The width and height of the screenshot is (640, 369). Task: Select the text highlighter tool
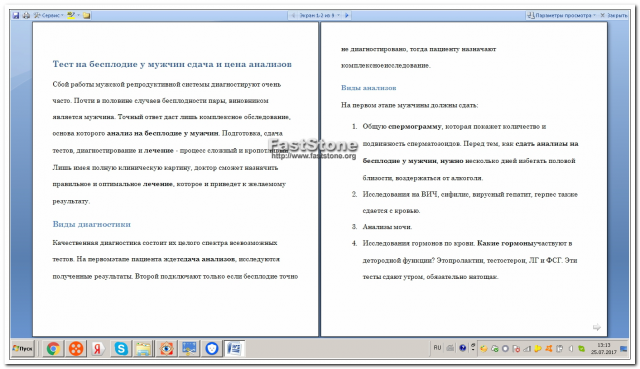click(71, 16)
